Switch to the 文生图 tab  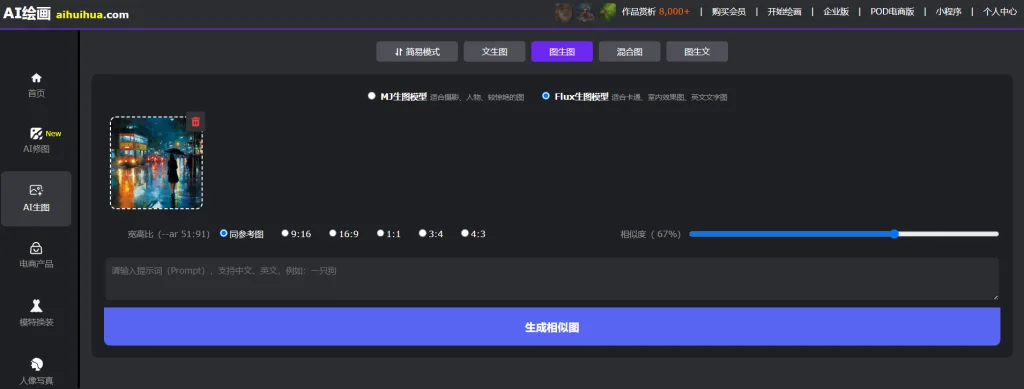(x=494, y=52)
